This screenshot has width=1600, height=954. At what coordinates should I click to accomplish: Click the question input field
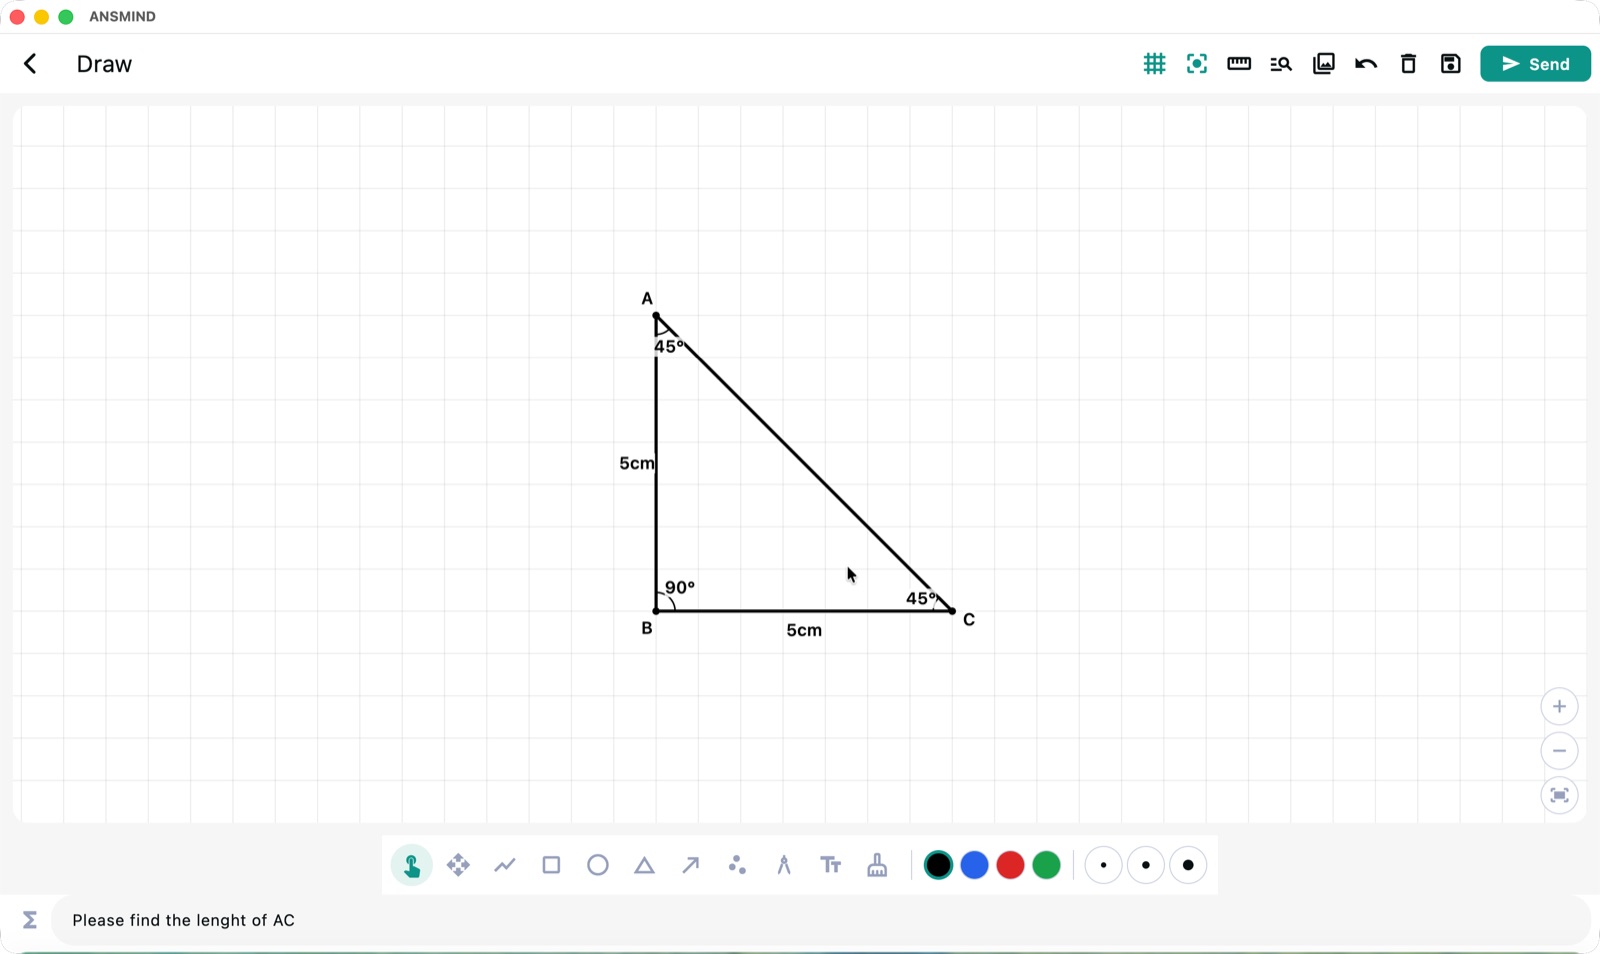[820, 920]
